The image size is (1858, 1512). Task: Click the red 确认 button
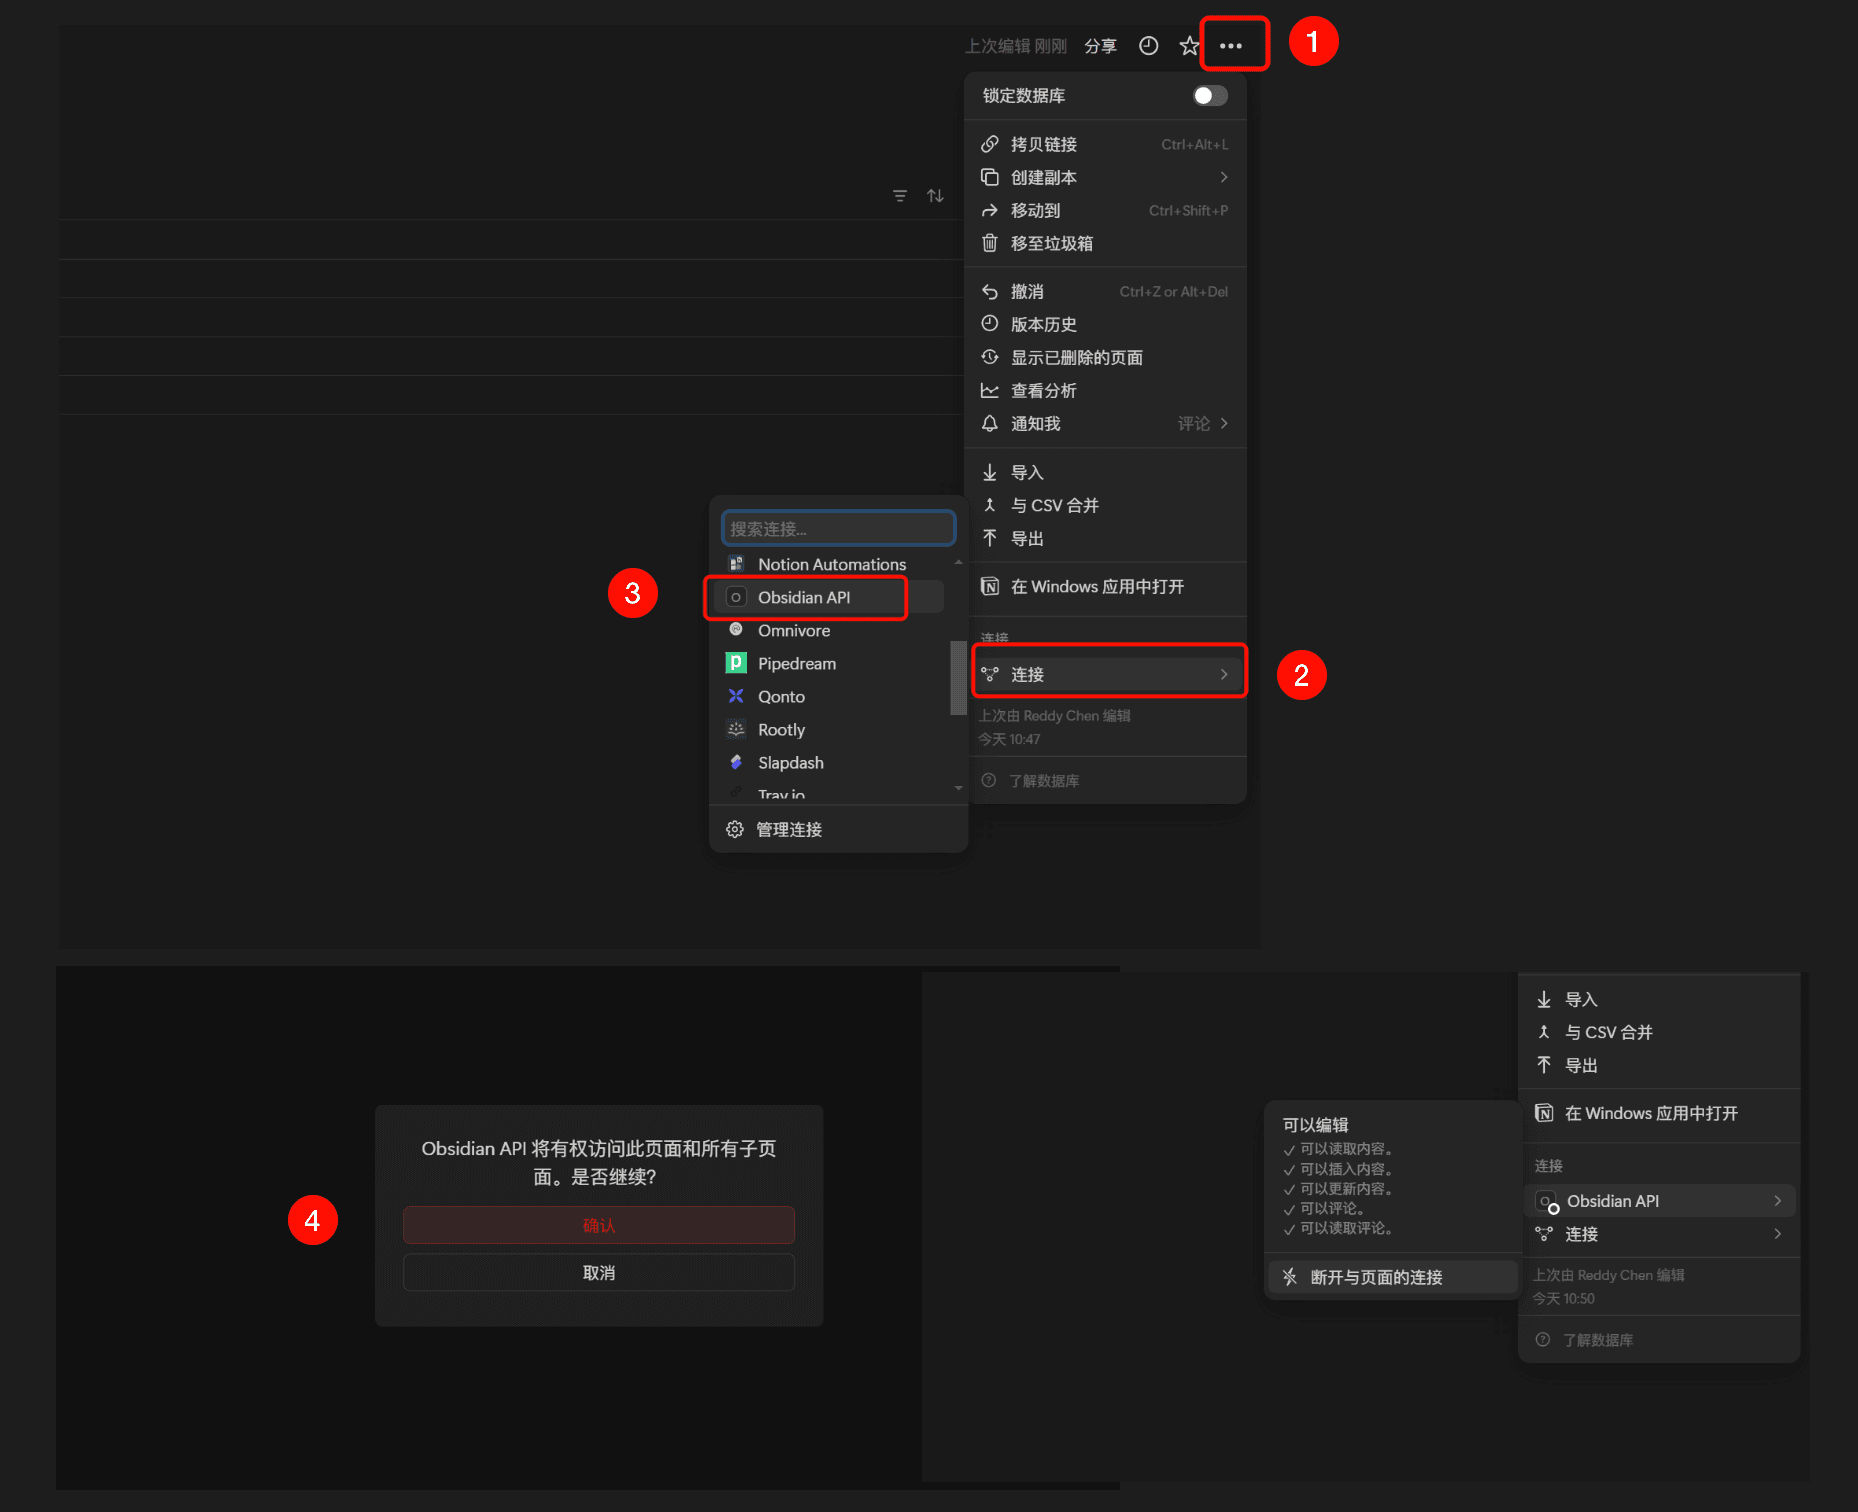click(599, 1225)
